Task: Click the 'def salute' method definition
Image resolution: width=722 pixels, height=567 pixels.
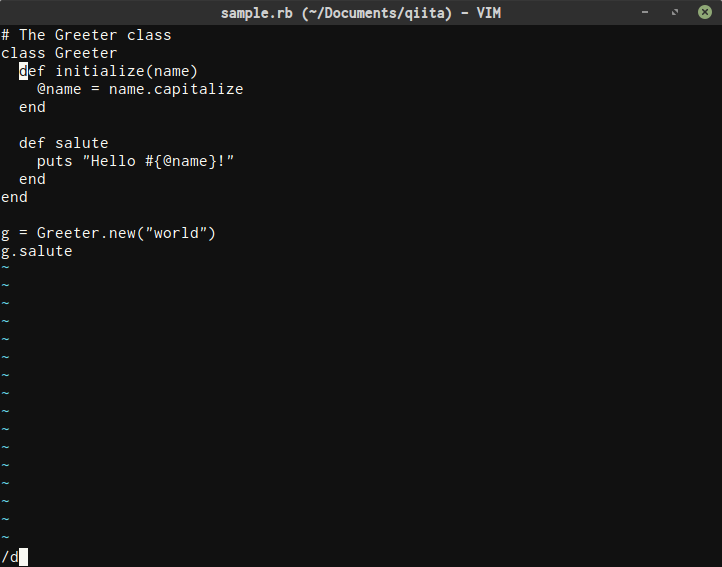Action: point(63,143)
